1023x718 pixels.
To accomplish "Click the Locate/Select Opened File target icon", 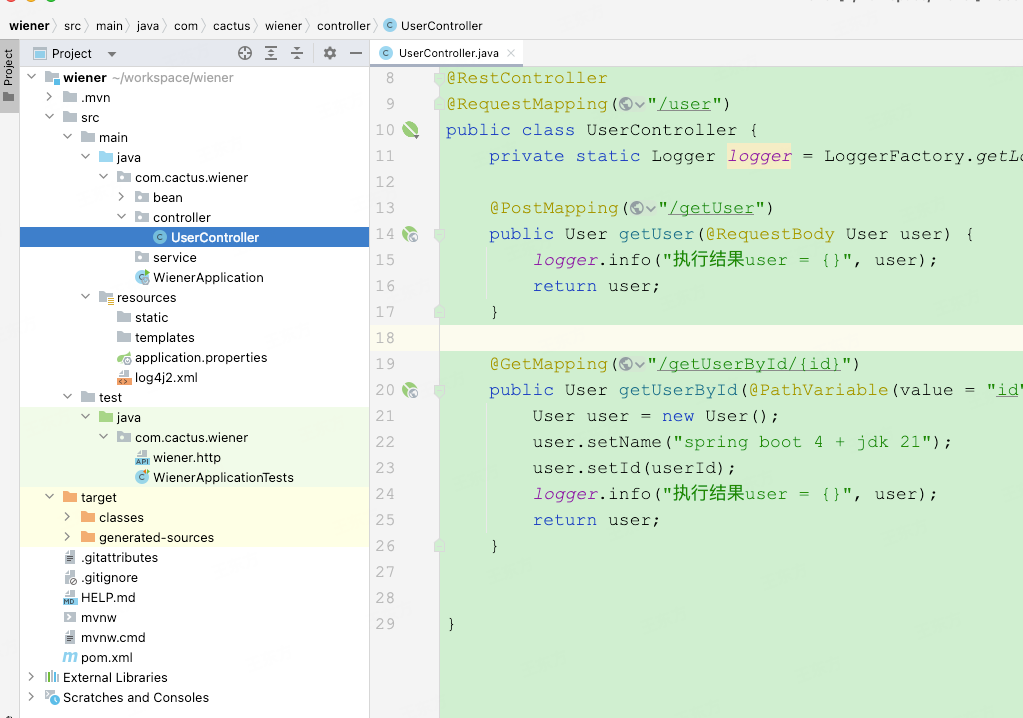I will tap(245, 53).
